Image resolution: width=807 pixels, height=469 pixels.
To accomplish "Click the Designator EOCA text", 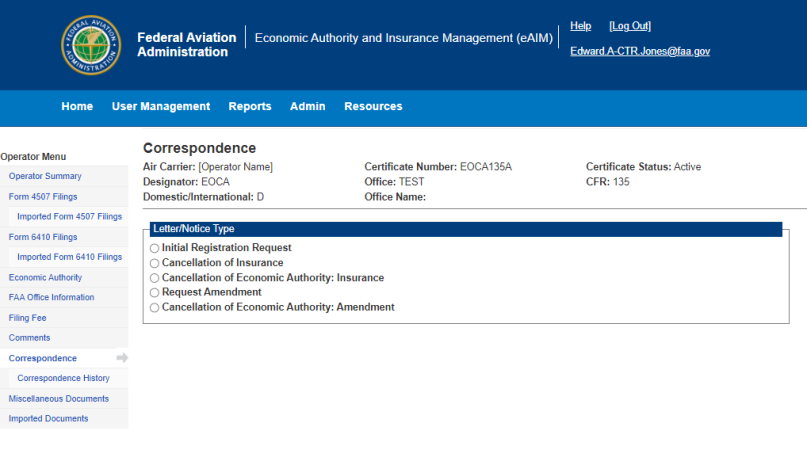I will 186,182.
